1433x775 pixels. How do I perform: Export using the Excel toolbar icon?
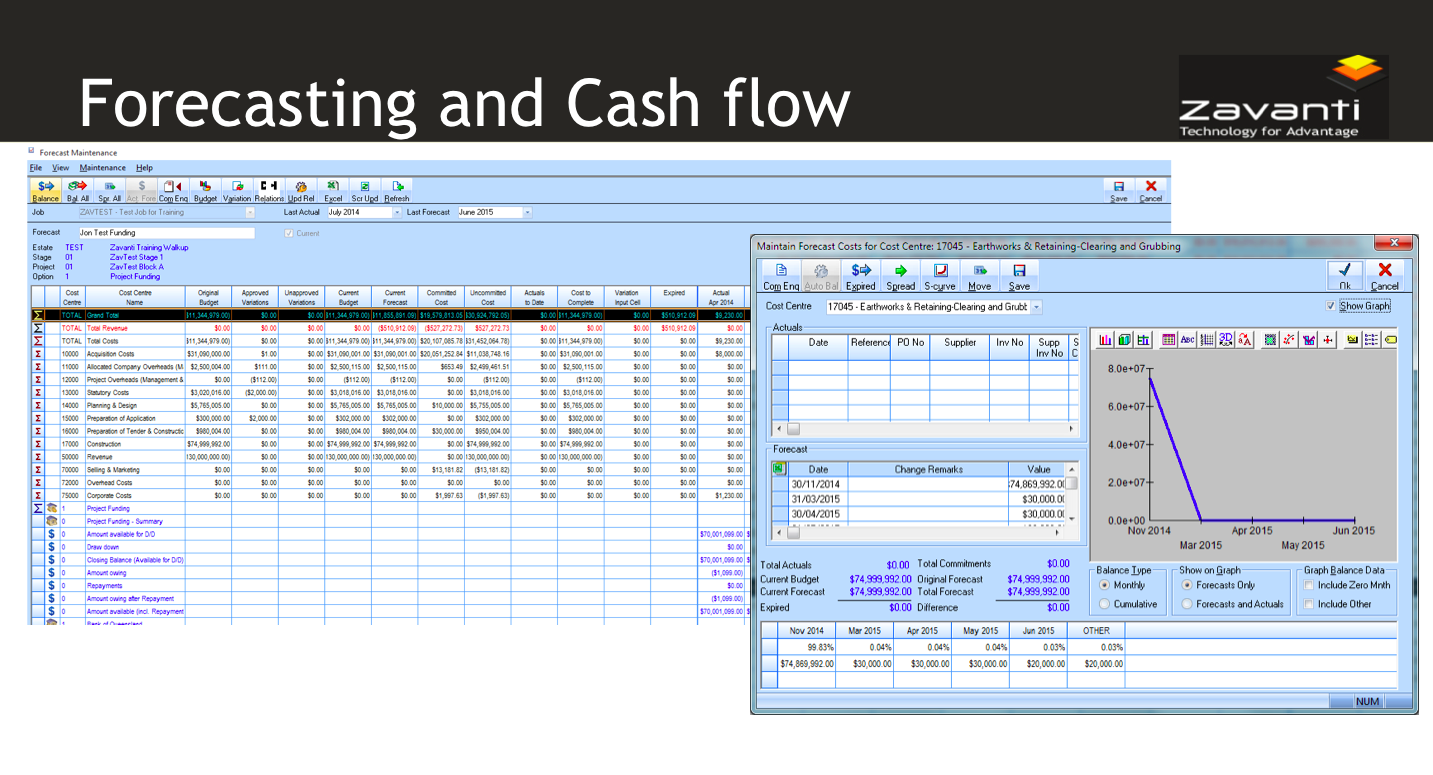tap(333, 191)
